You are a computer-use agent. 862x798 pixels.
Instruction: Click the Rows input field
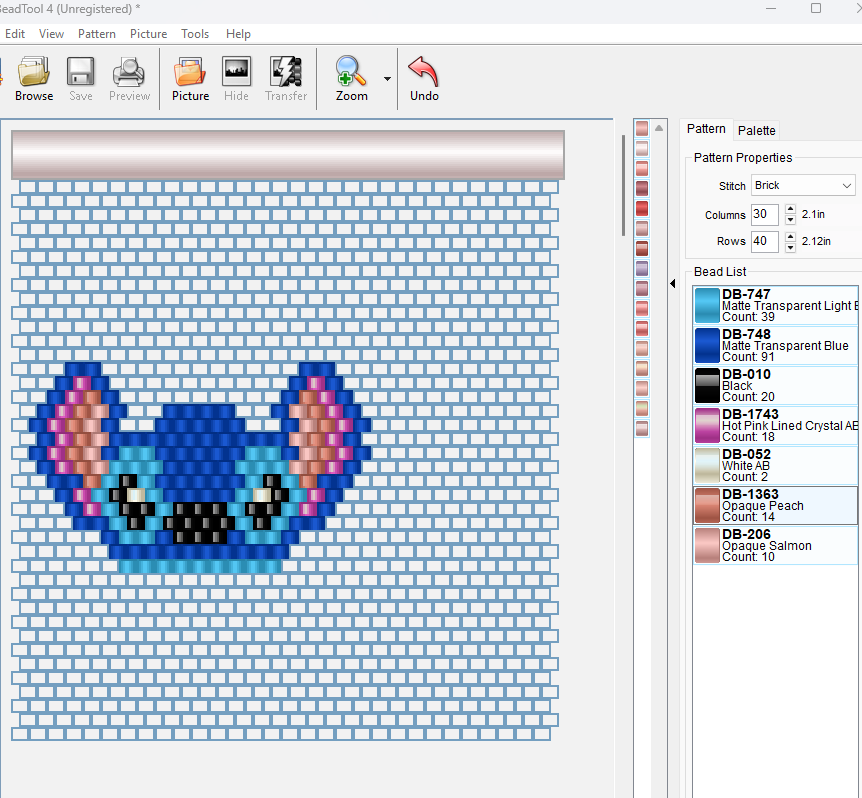pos(765,241)
